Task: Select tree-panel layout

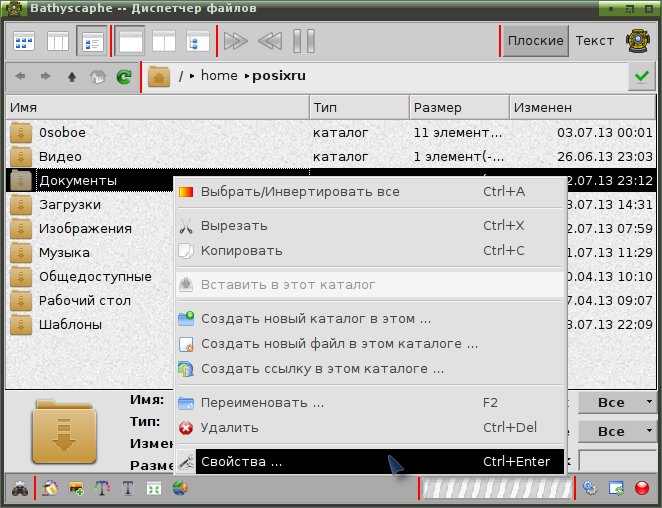Action: [198, 41]
